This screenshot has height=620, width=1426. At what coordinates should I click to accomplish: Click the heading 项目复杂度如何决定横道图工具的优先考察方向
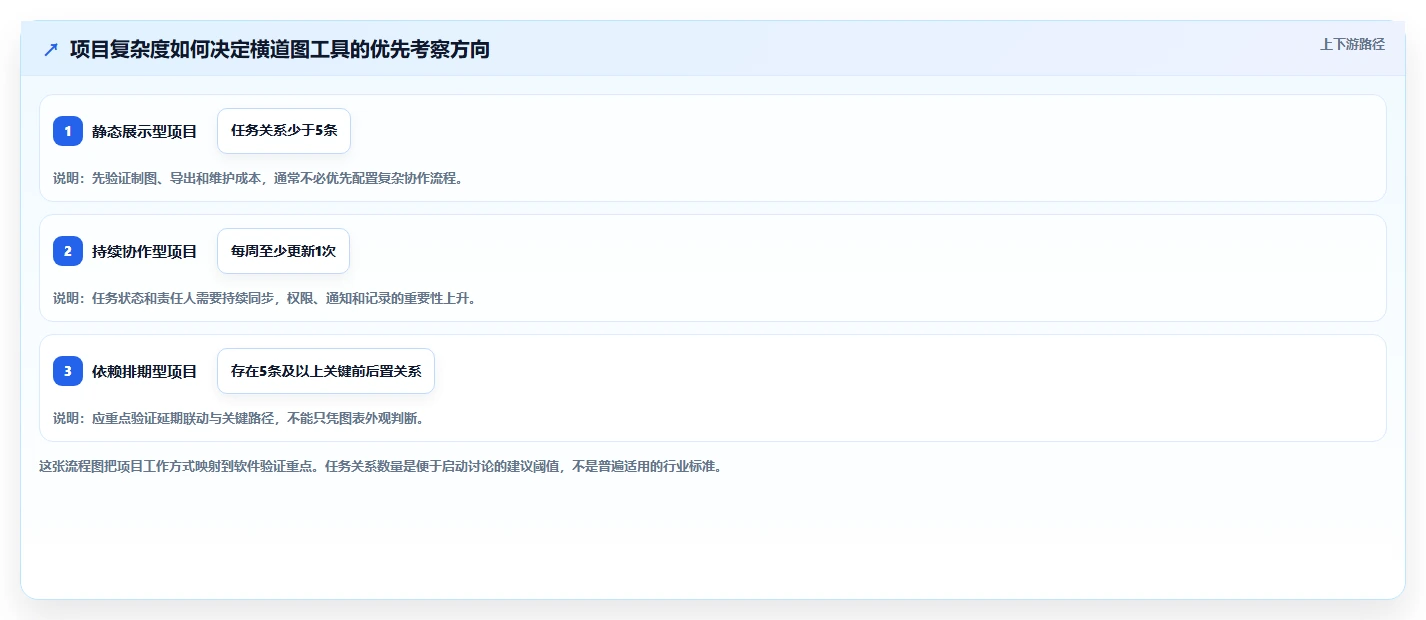[x=280, y=49]
